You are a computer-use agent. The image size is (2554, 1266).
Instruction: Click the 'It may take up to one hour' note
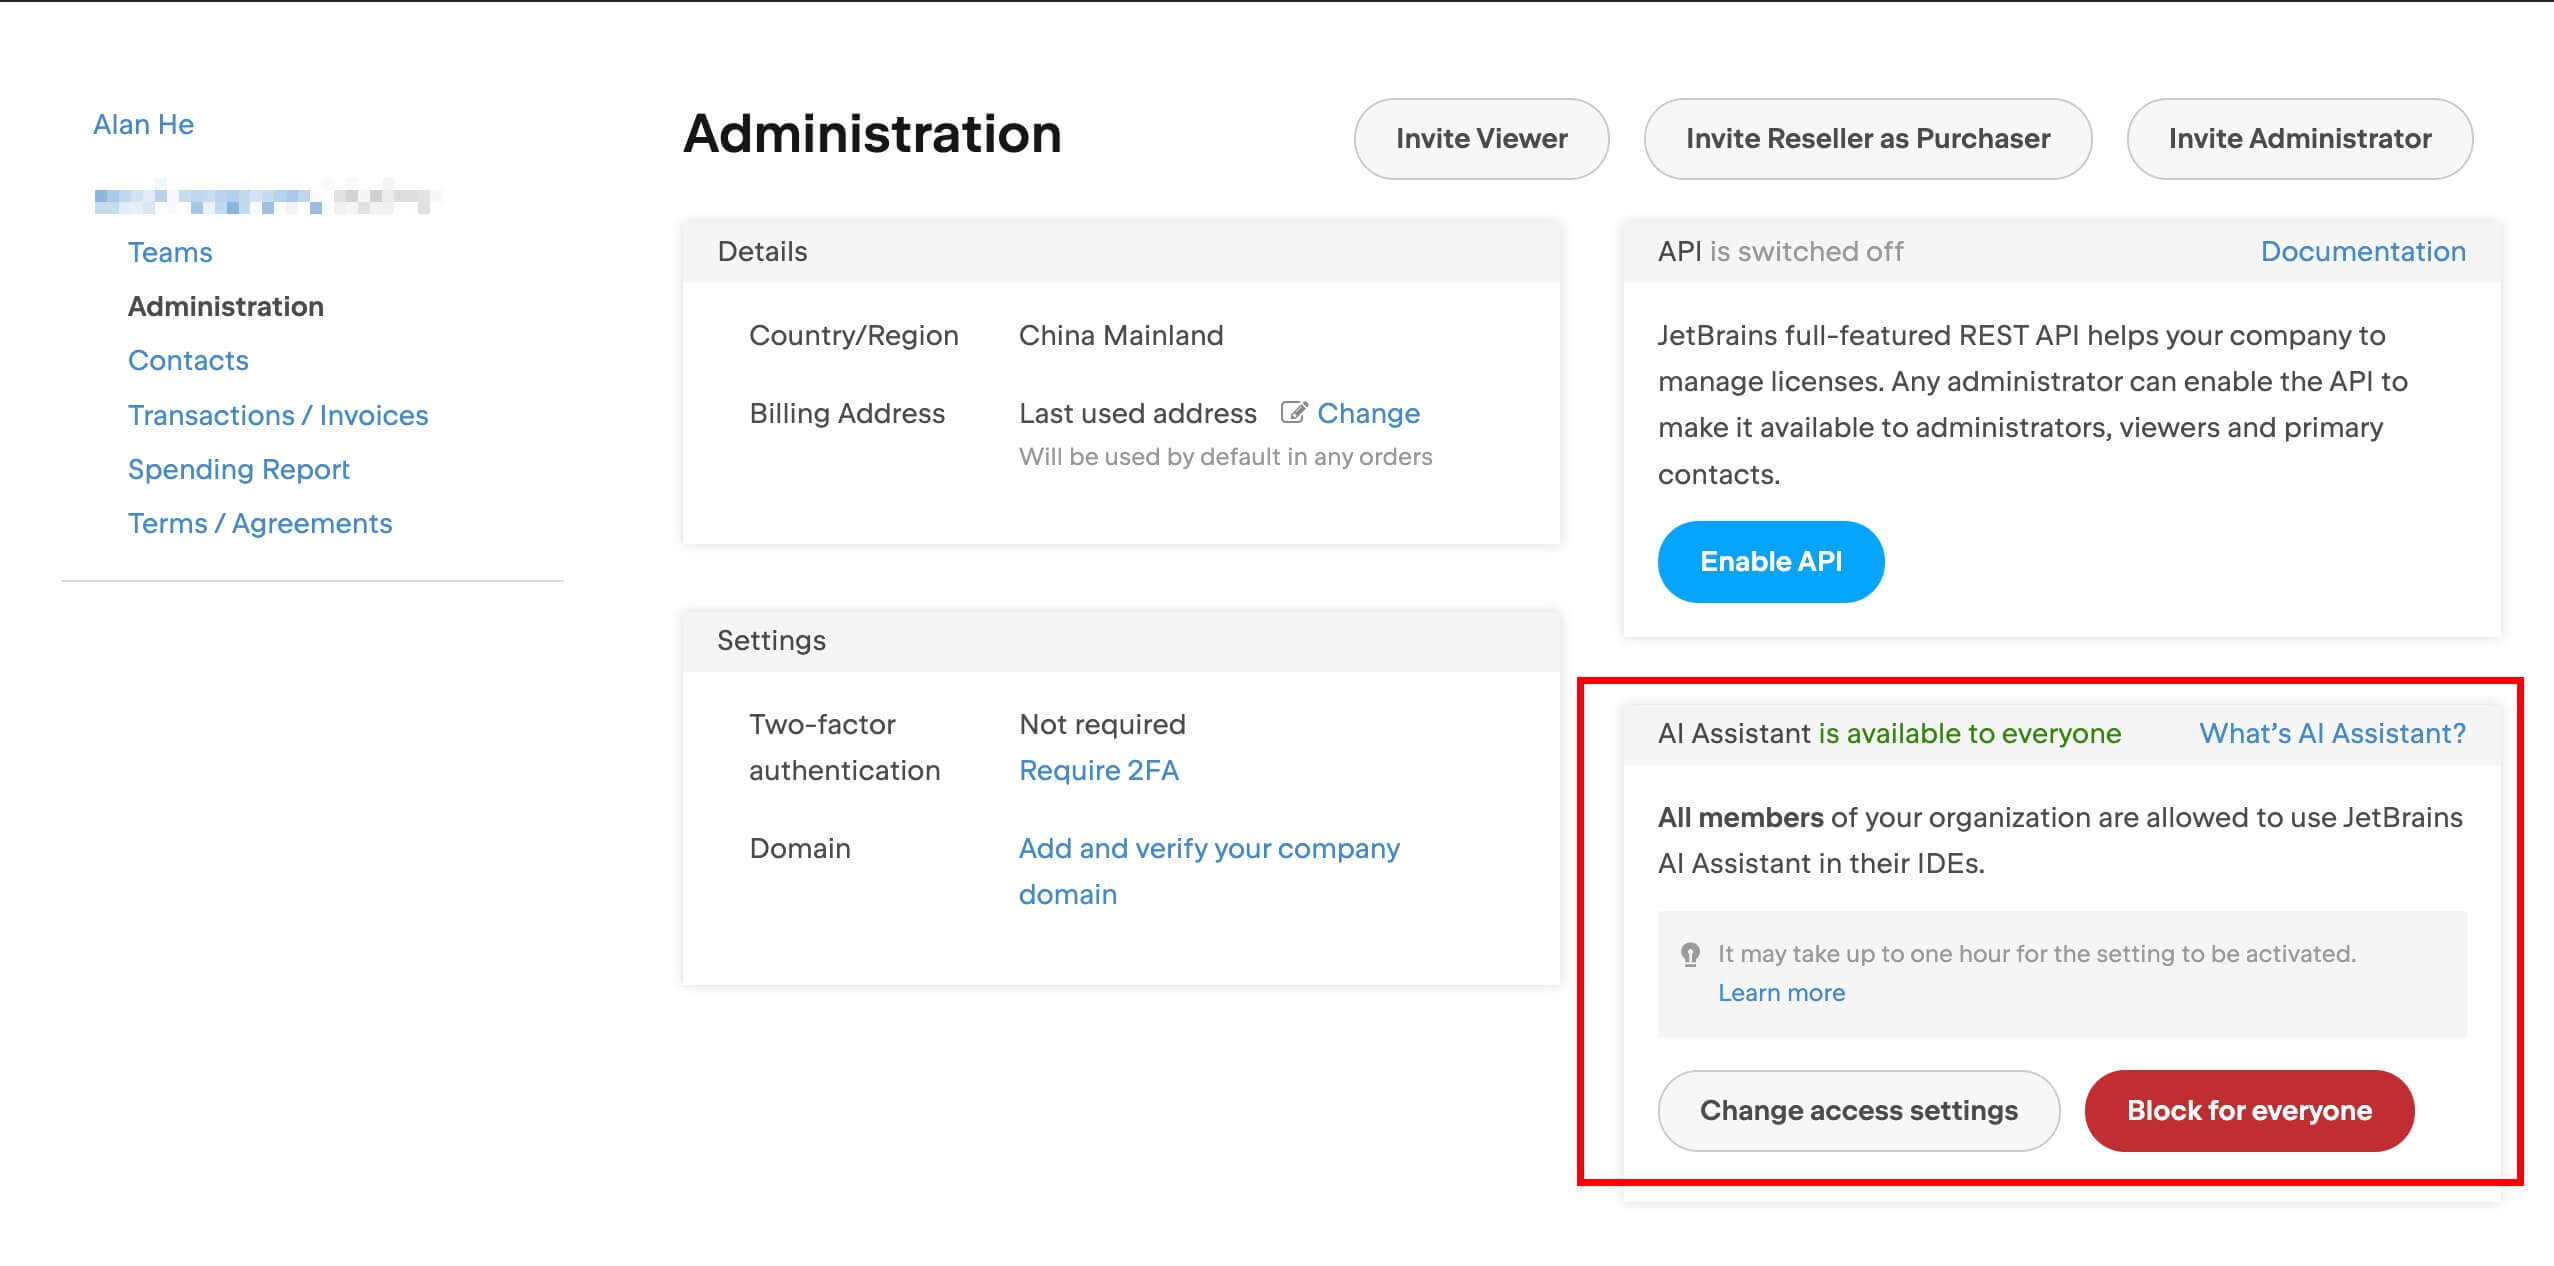click(2037, 953)
